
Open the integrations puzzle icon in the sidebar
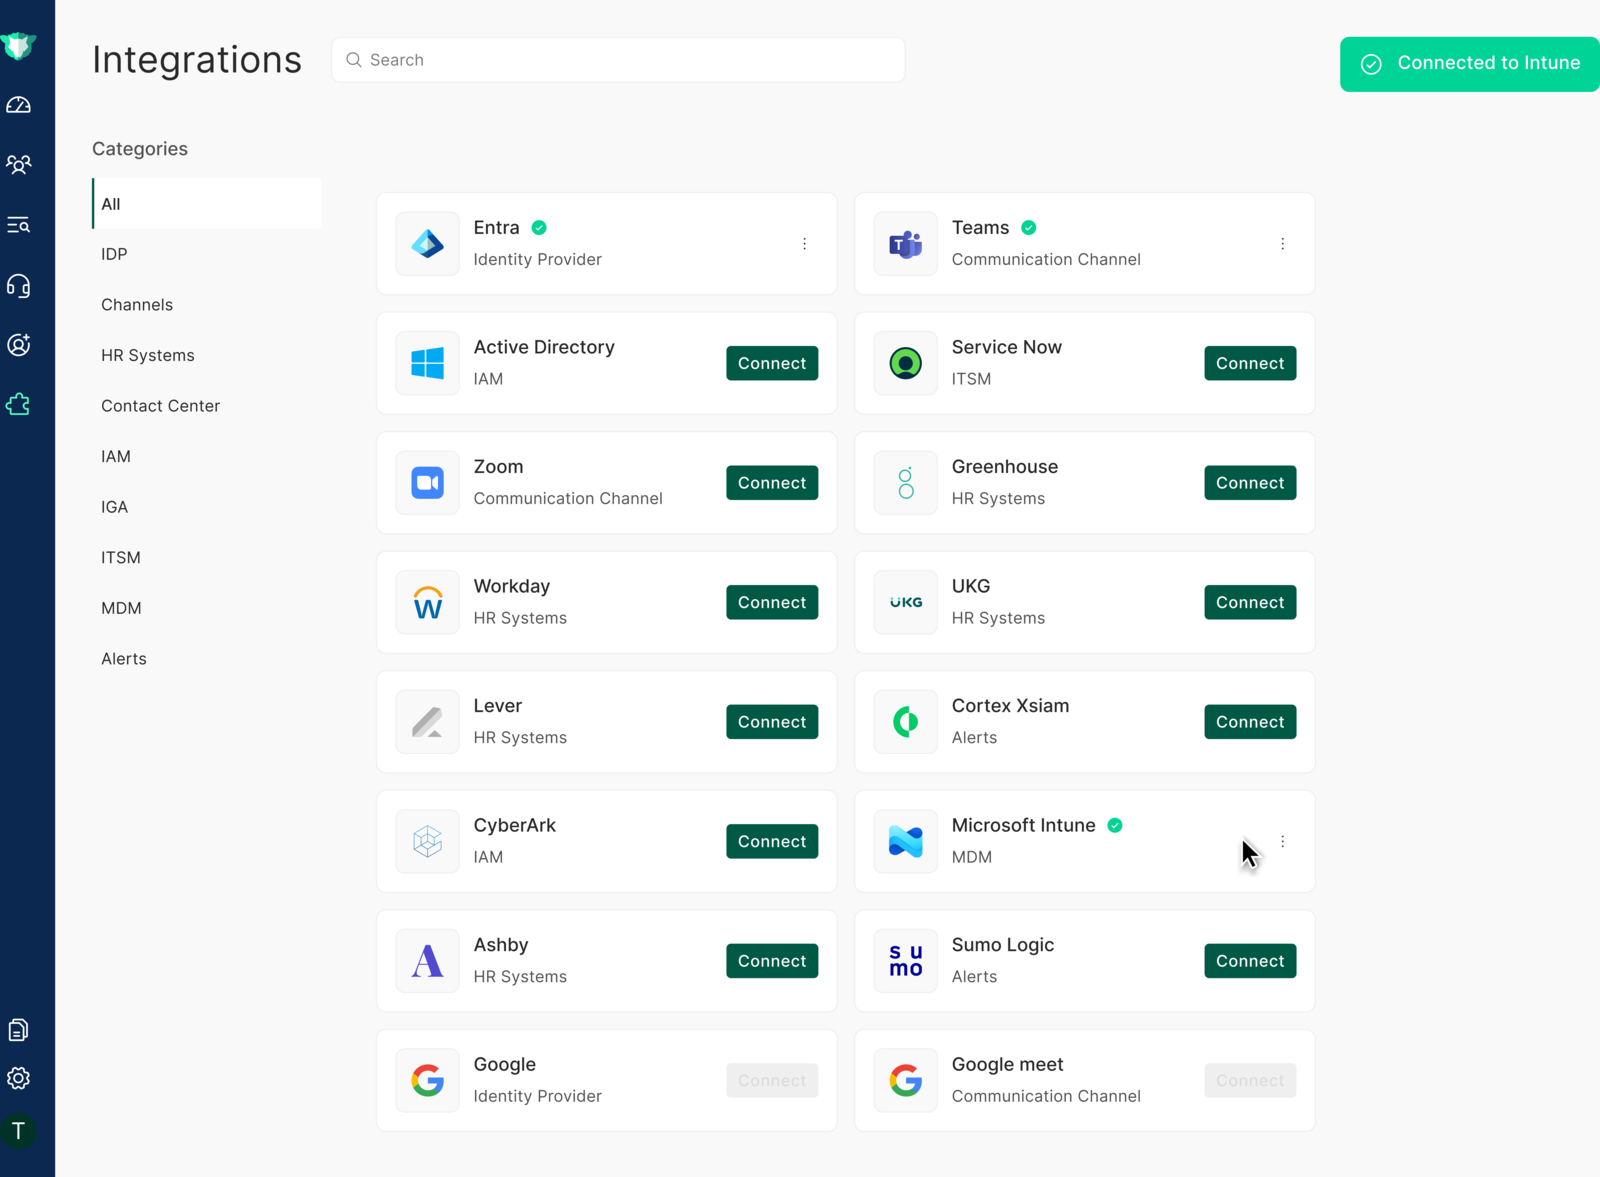[x=18, y=405]
